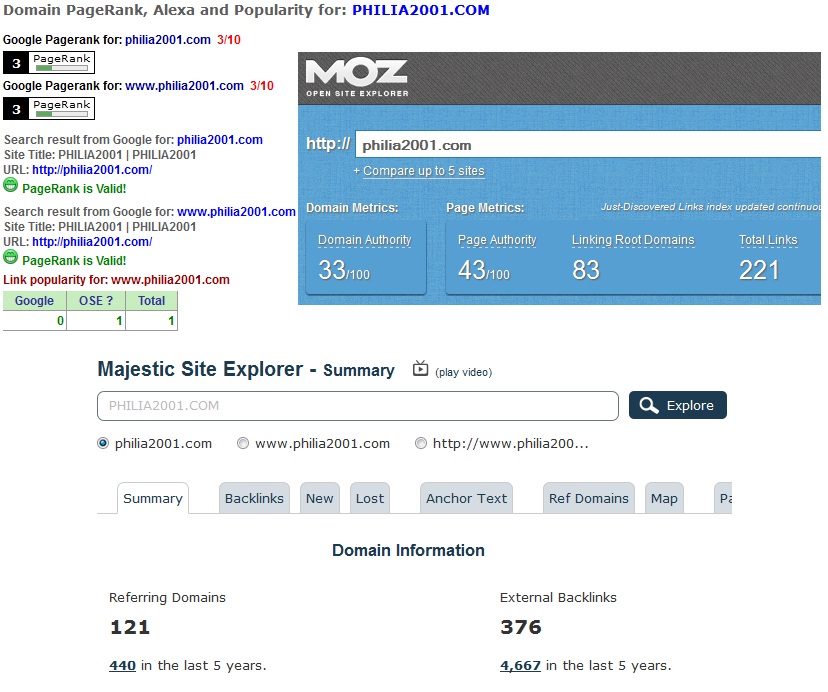Click the Page Authority 43/100 value

click(484, 270)
